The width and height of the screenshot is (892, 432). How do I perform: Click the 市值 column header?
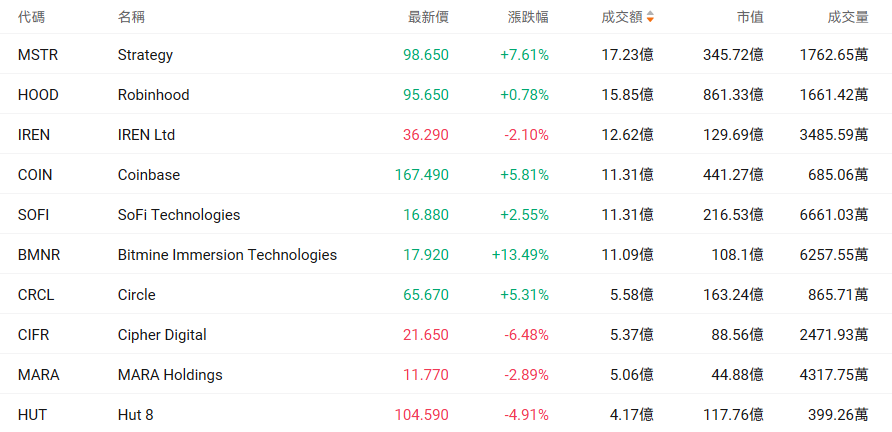pyautogui.click(x=750, y=17)
